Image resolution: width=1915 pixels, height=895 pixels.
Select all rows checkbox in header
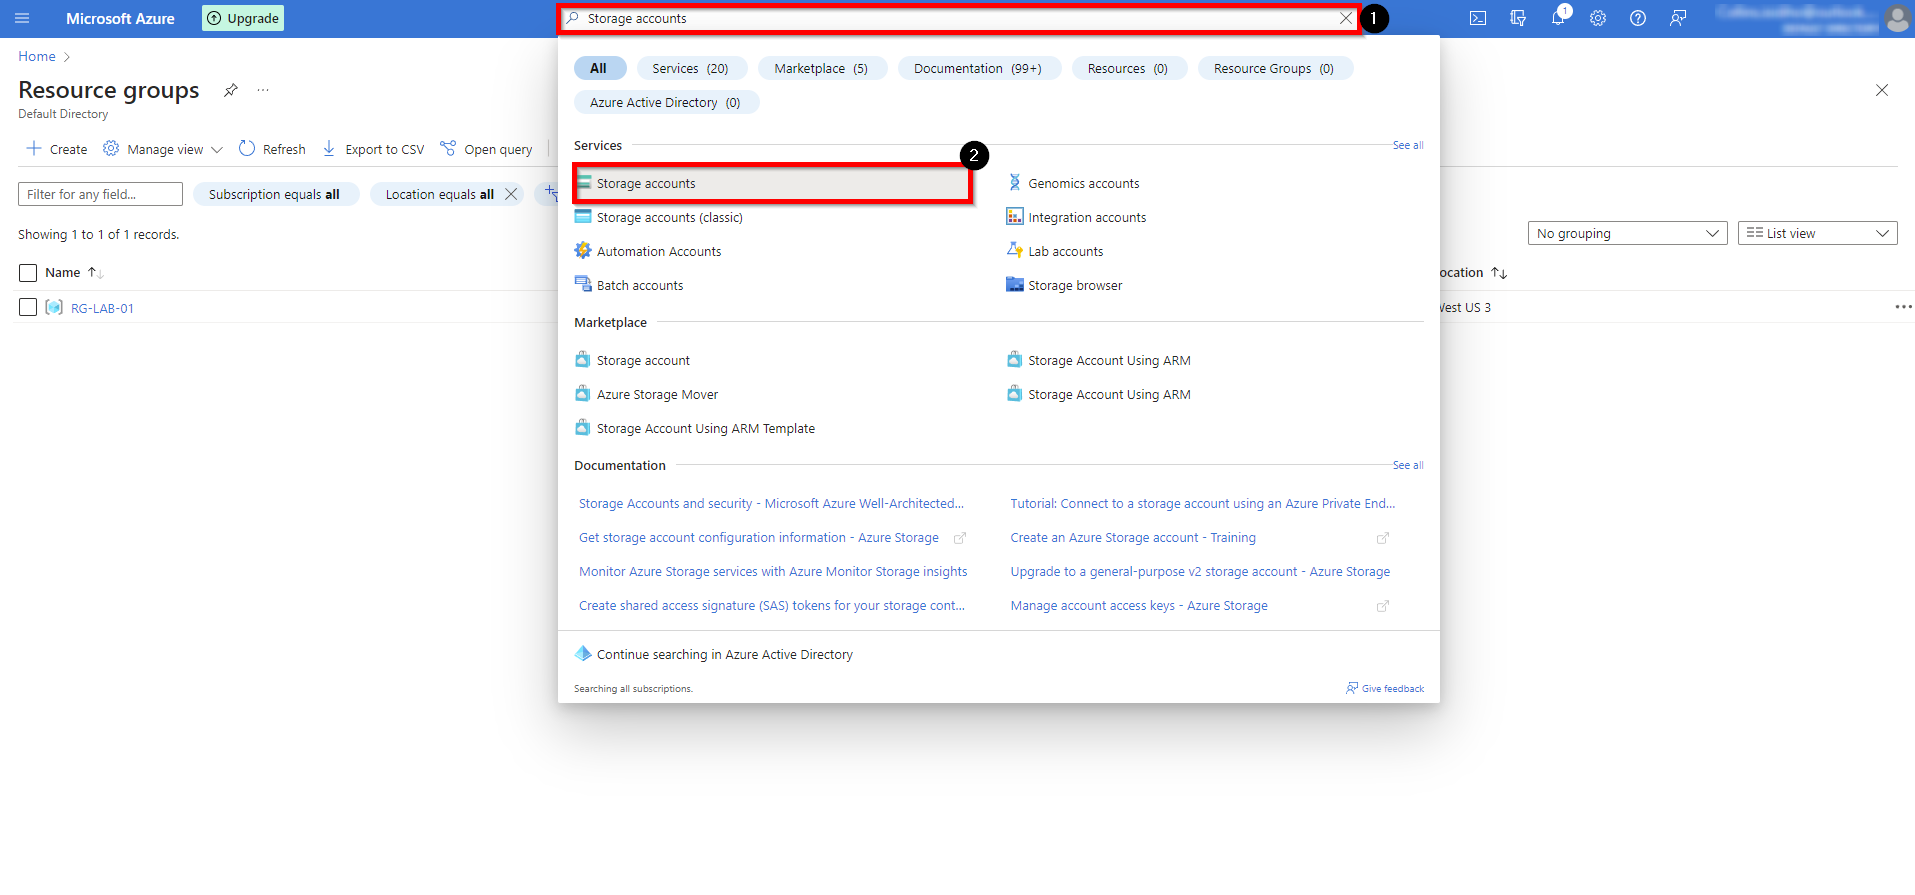28,273
